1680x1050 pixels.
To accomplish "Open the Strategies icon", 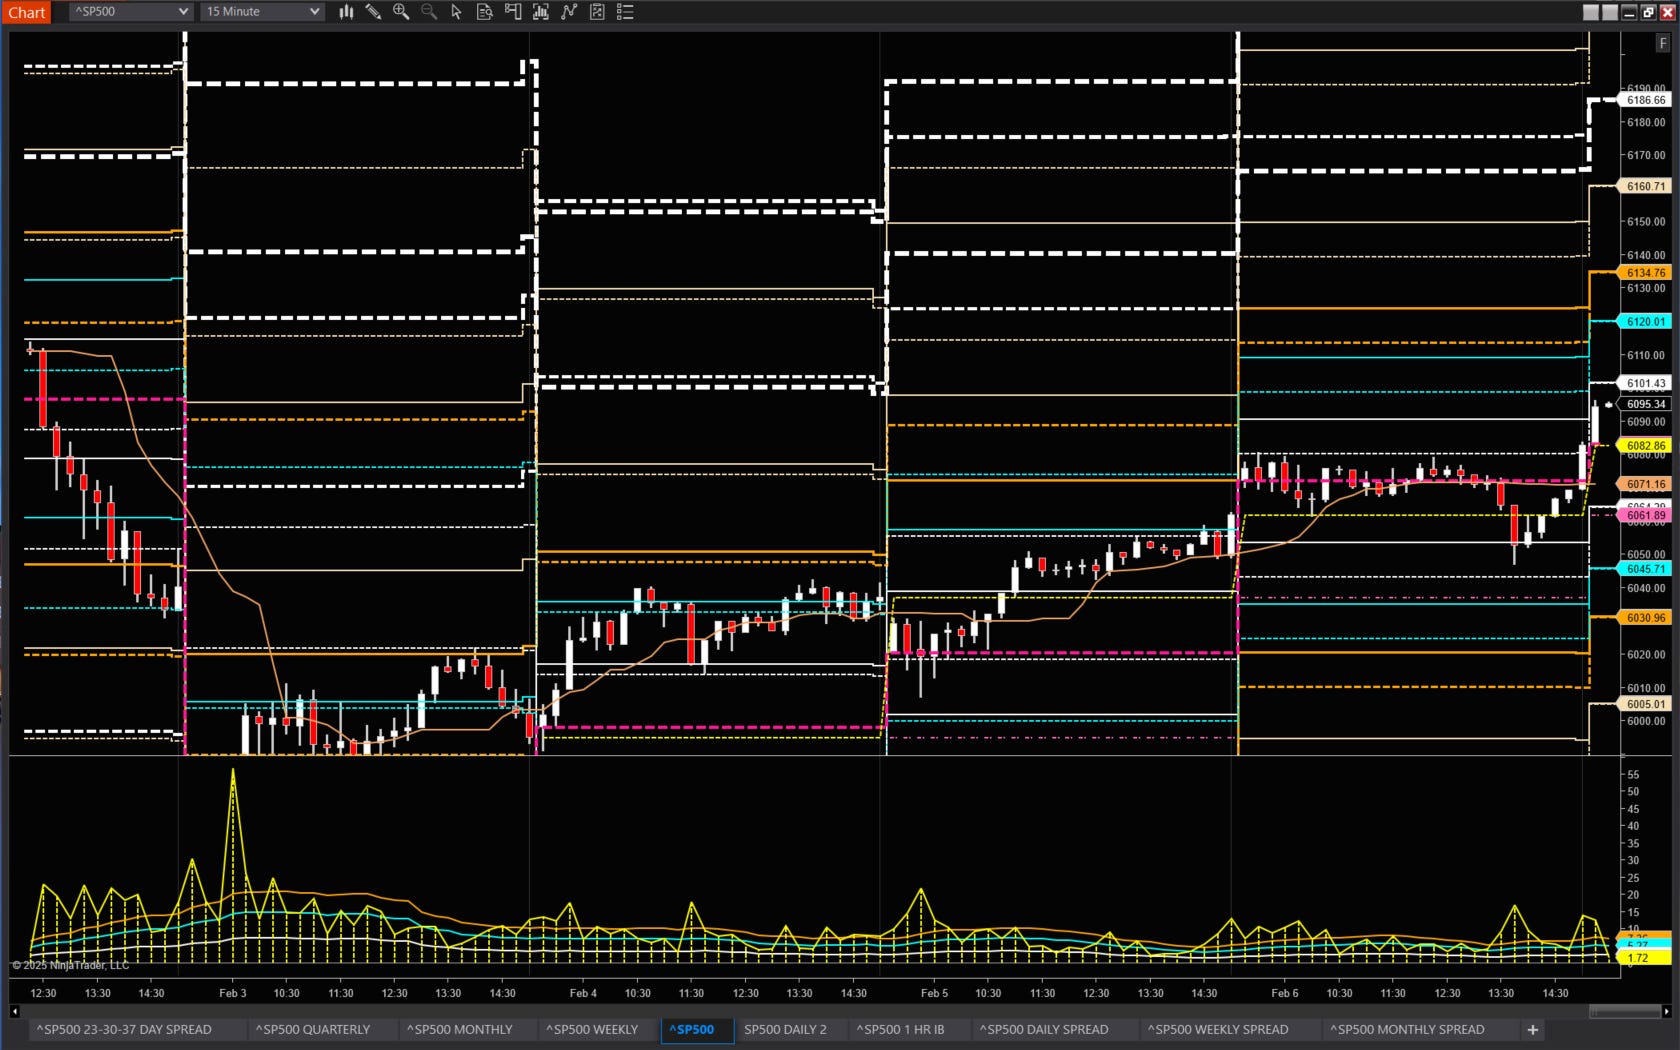I will [x=597, y=12].
